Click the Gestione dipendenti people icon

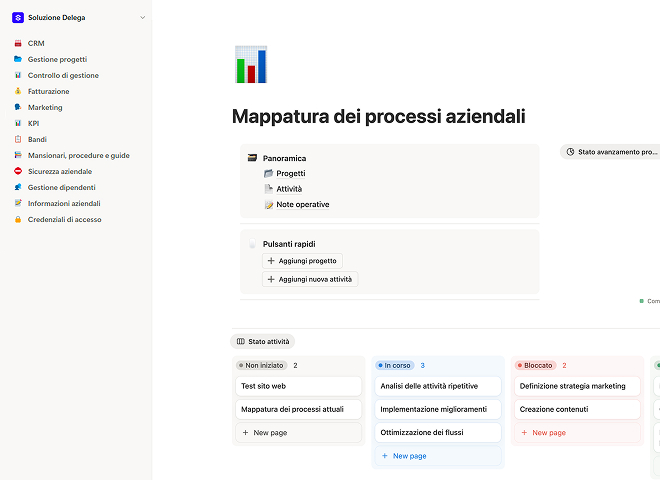pyautogui.click(x=18, y=187)
